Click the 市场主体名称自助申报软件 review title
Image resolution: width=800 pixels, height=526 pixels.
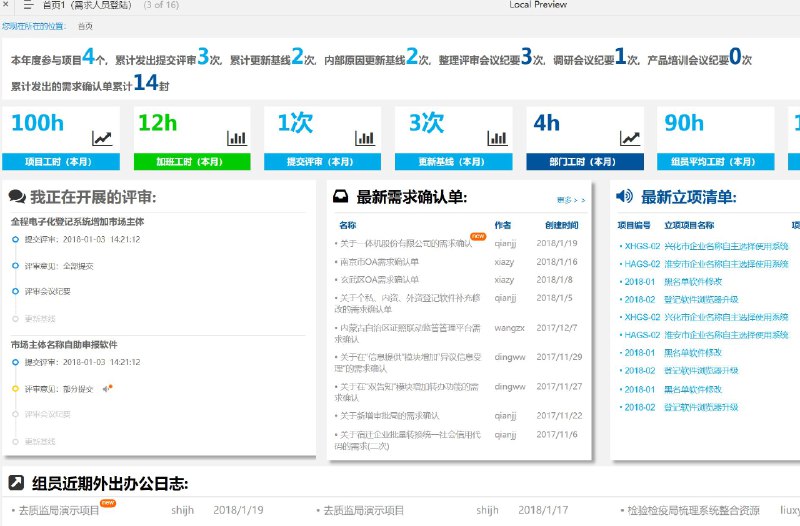(64, 344)
